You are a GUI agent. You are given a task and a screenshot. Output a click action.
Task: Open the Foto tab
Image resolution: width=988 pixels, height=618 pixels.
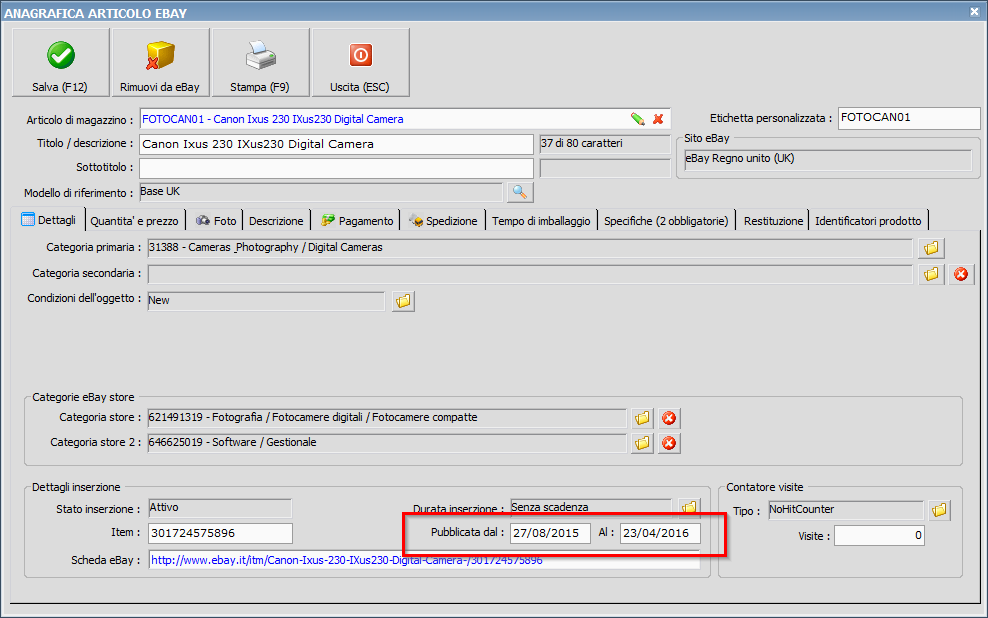pos(215,221)
